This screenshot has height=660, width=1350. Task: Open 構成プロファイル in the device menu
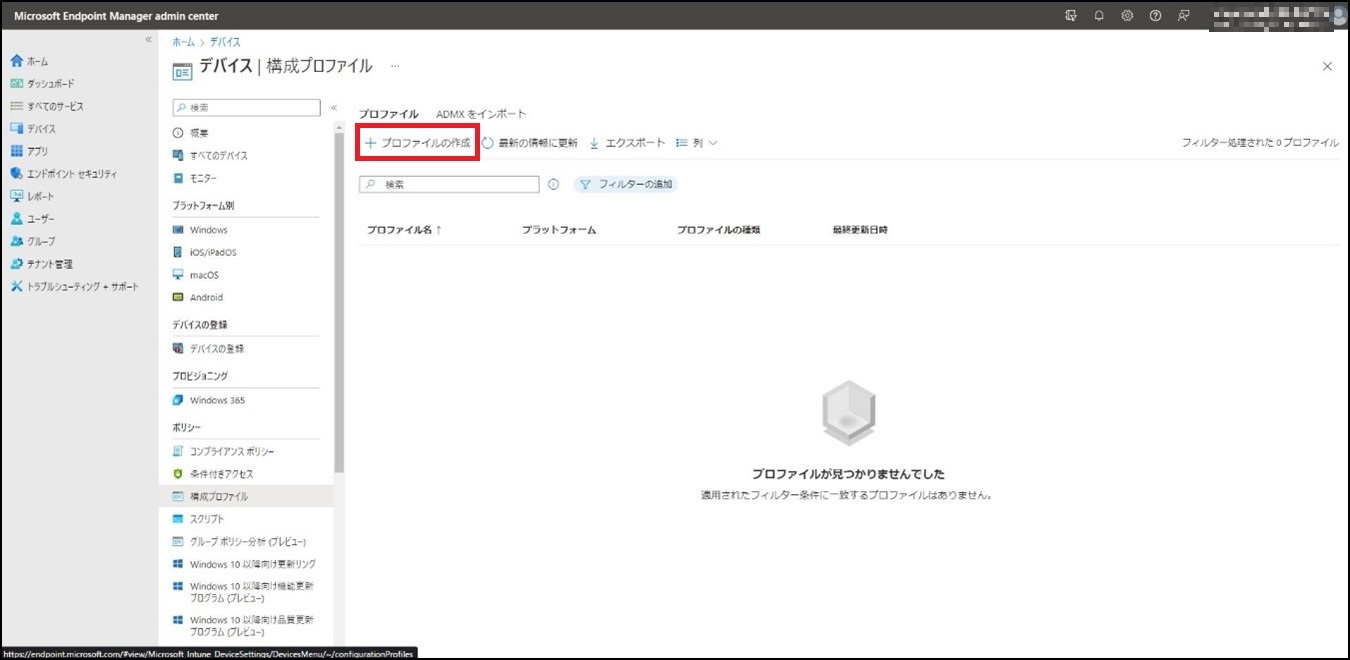246,496
